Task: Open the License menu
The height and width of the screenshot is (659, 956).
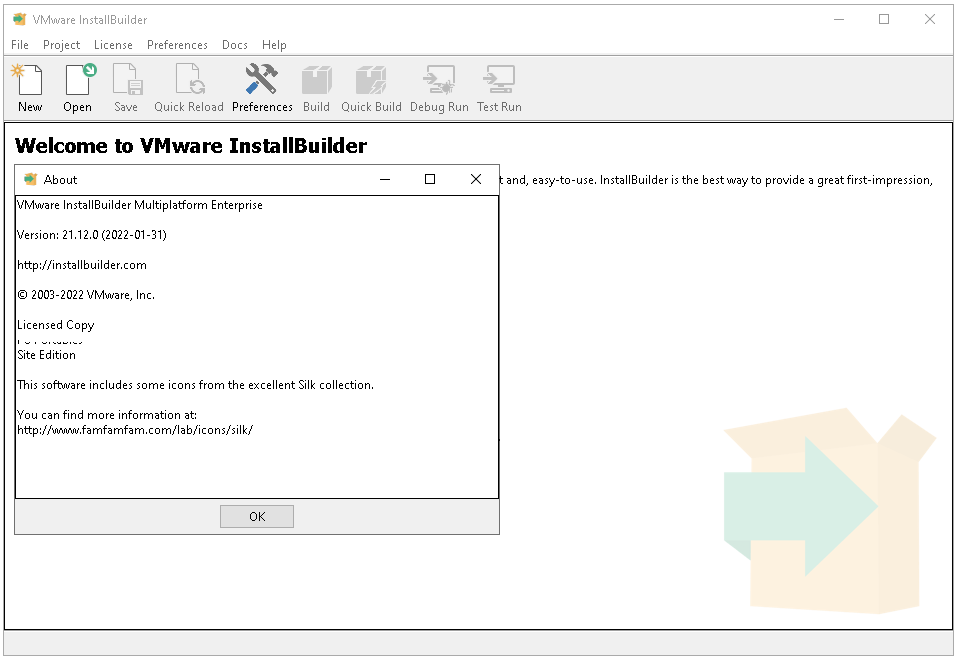Action: click(113, 45)
